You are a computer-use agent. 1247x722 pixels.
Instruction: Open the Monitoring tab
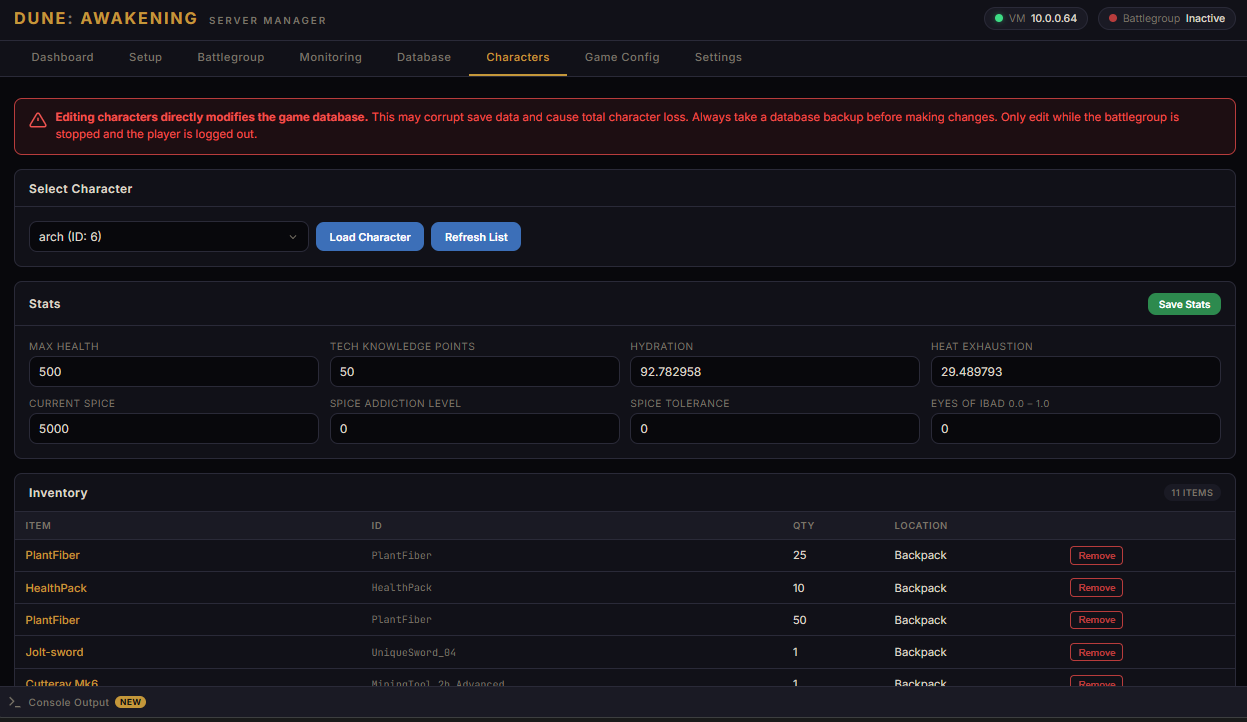[331, 57]
